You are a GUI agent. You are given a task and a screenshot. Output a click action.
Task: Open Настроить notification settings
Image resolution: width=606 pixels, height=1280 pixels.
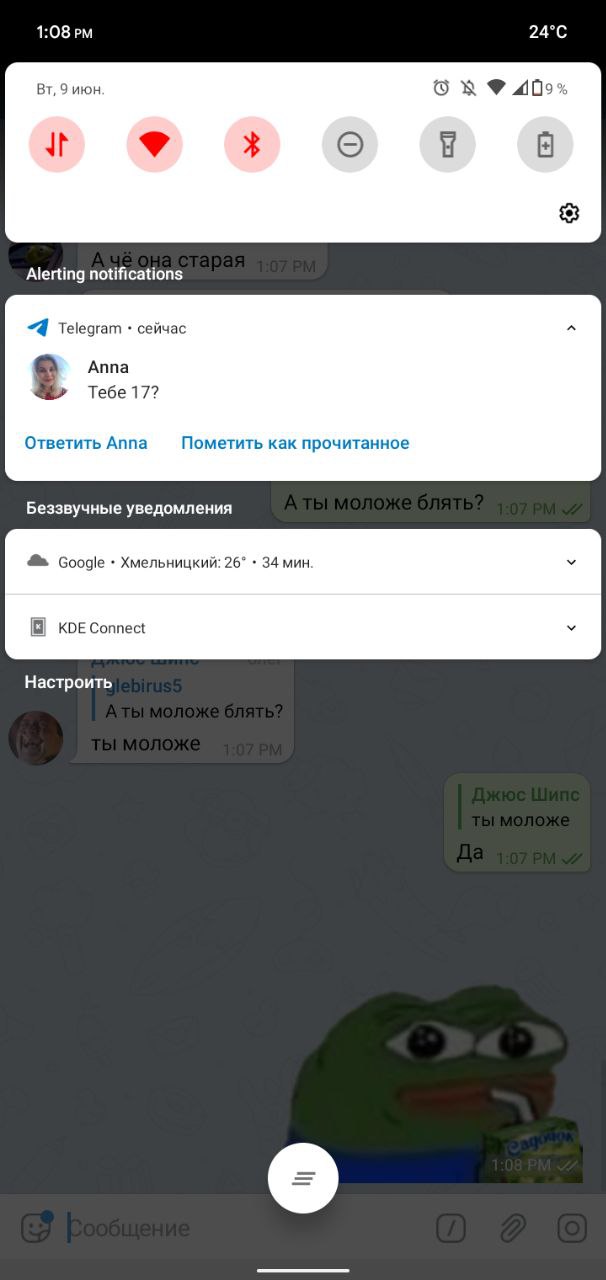point(68,682)
